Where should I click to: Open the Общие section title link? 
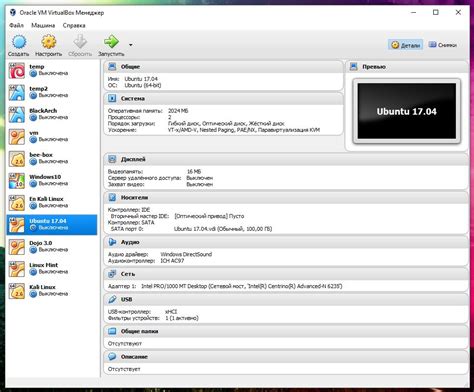pos(130,67)
